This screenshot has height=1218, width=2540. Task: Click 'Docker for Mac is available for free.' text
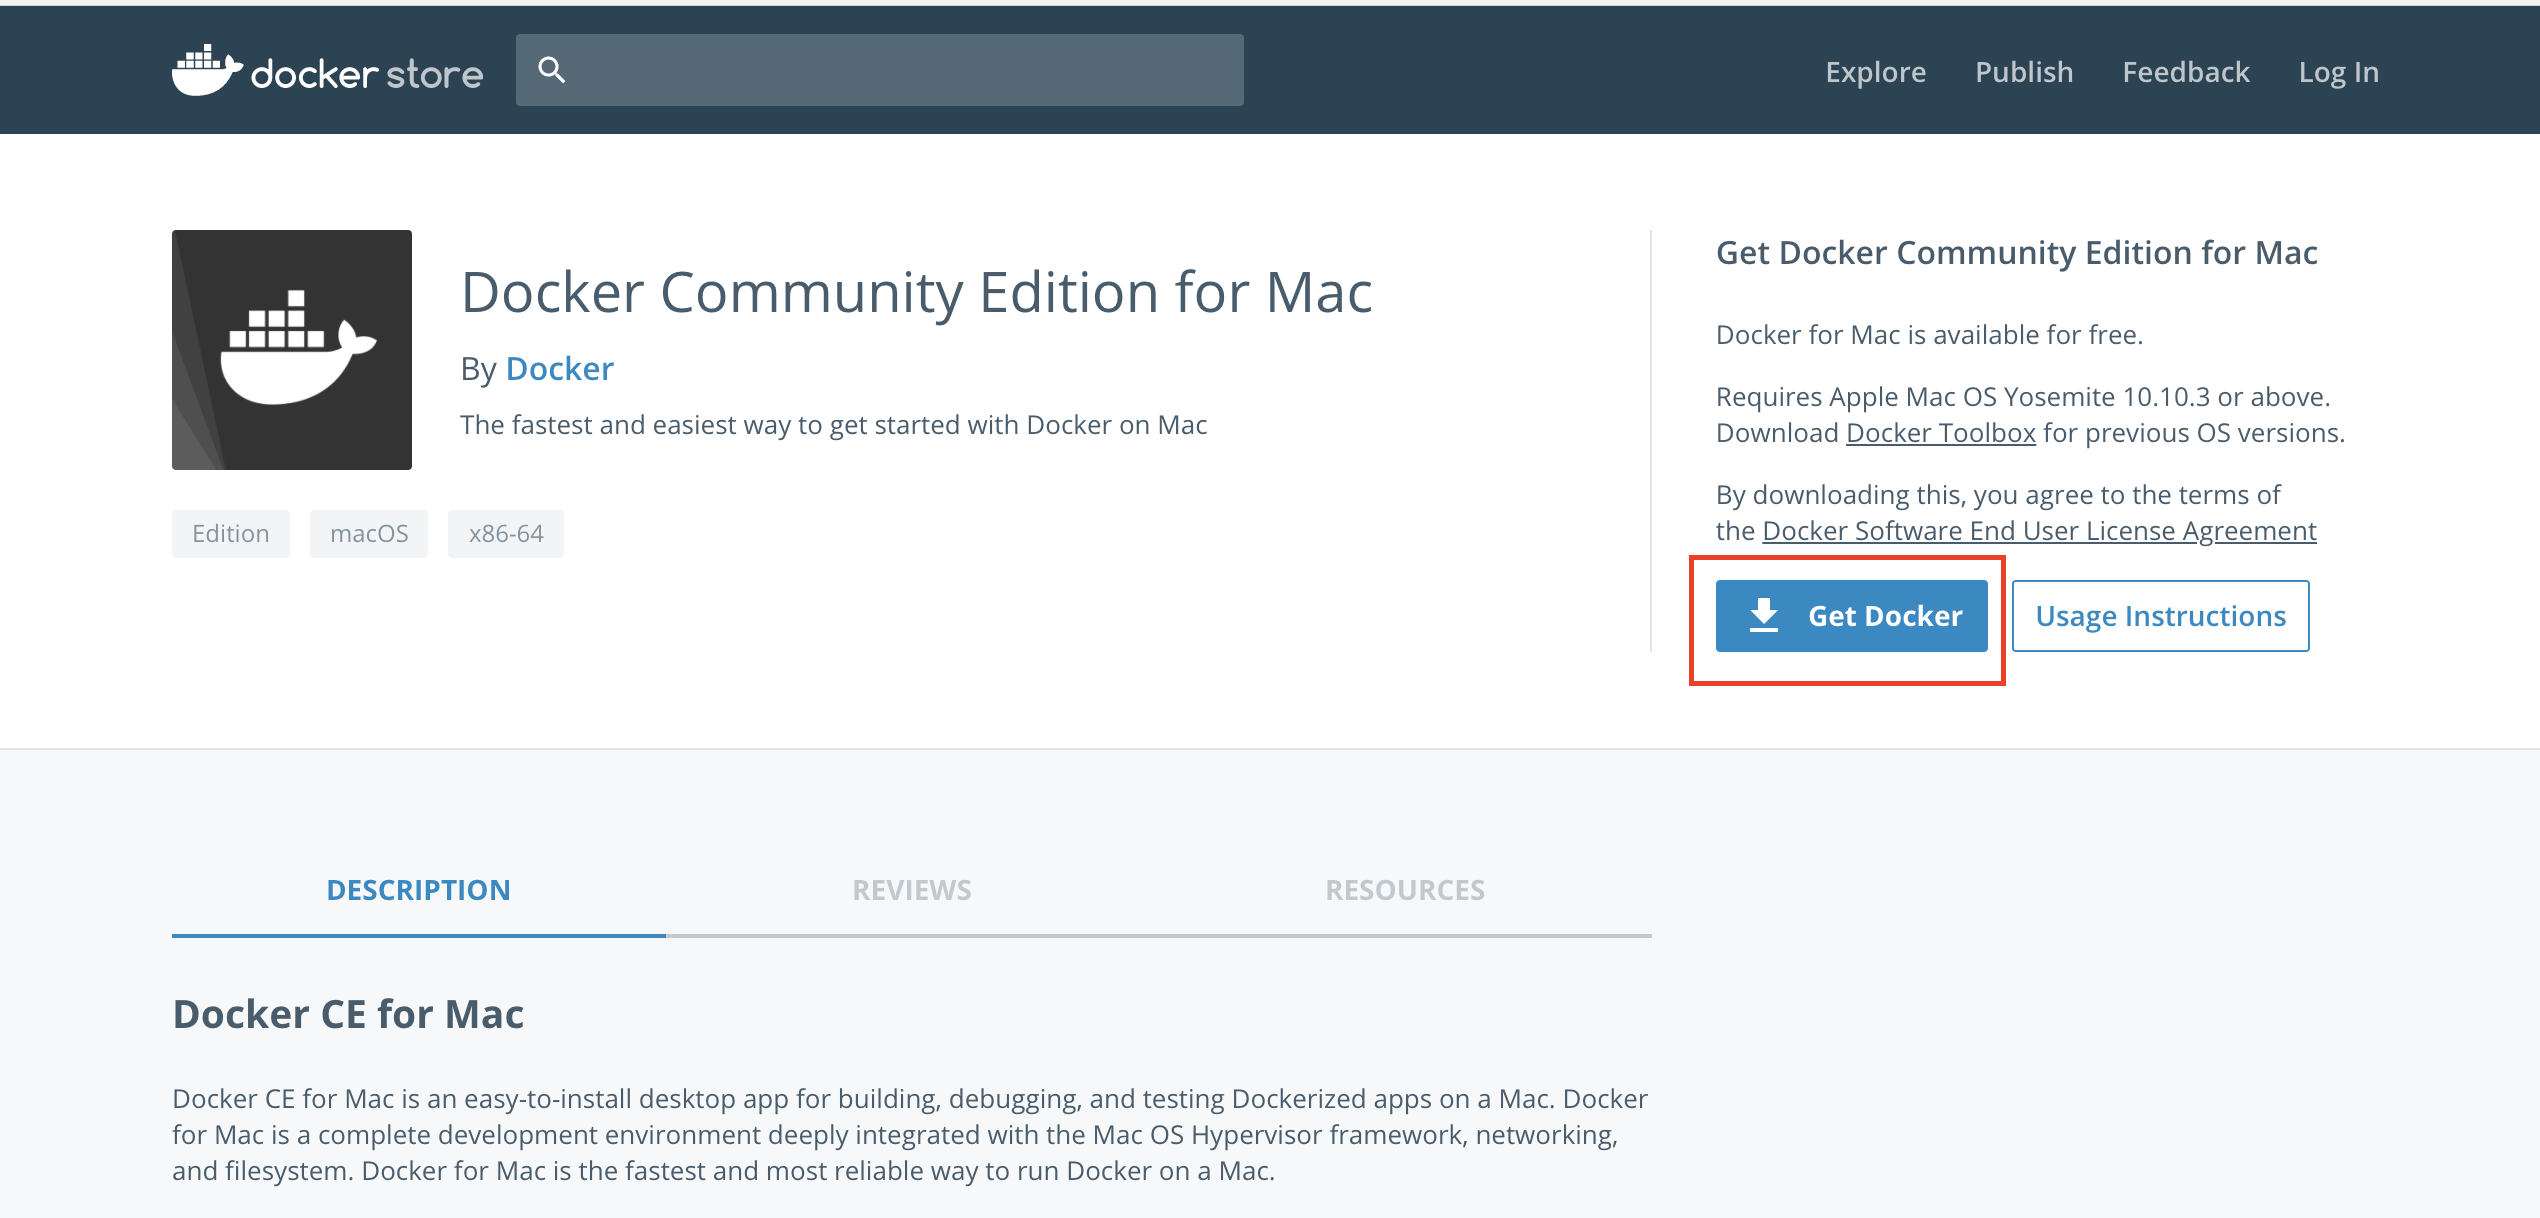tap(1929, 335)
